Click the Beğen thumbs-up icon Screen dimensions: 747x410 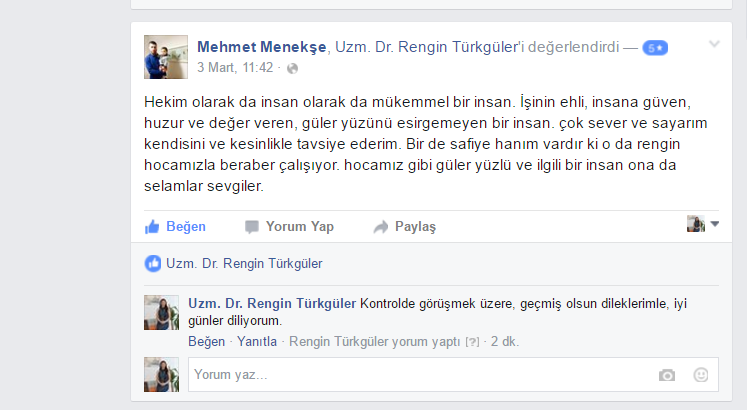click(x=152, y=227)
